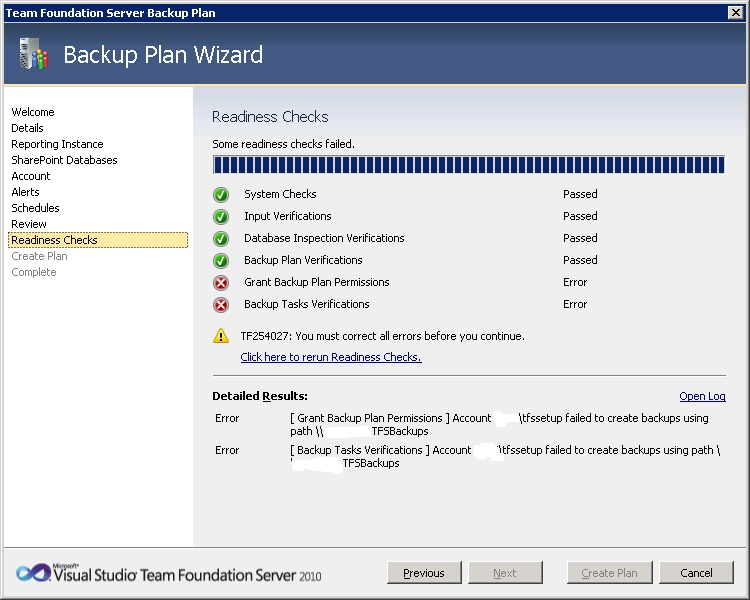Click the Backup Plan Wizard server icon
The image size is (750, 600).
(33, 55)
